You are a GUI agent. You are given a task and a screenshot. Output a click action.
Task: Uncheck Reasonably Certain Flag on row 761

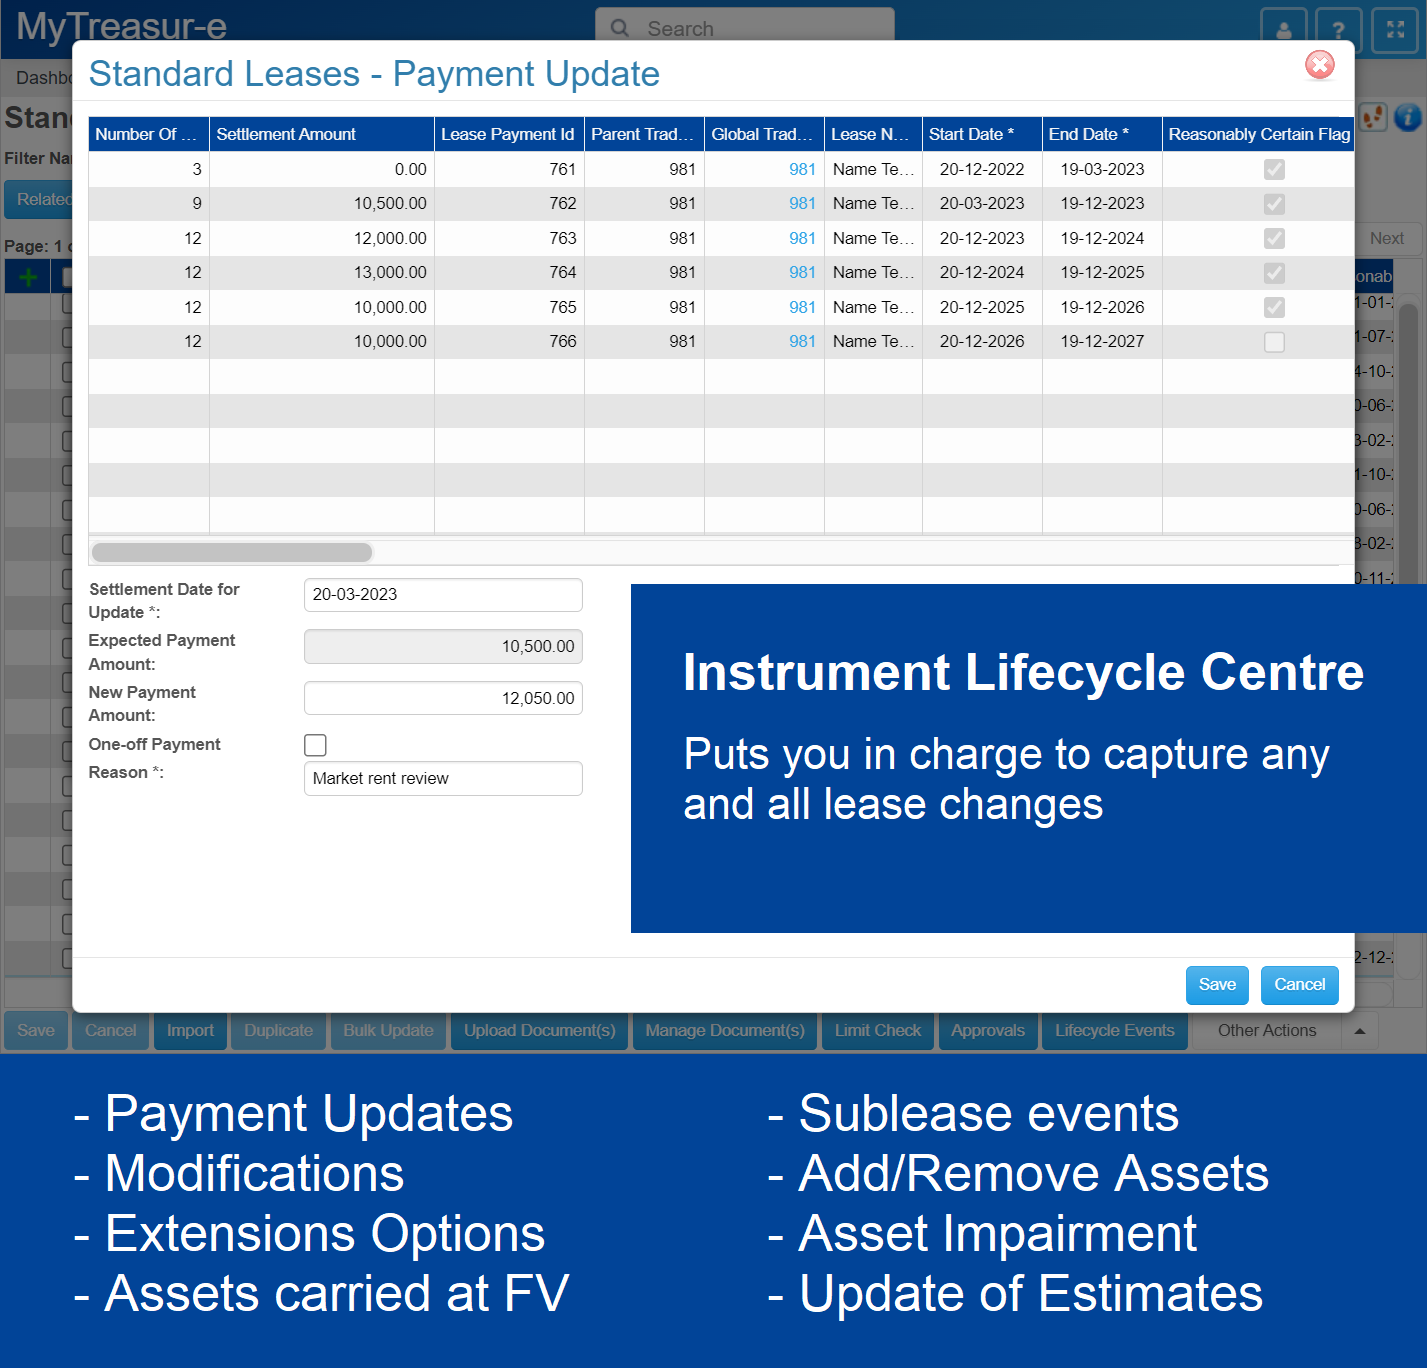(x=1274, y=170)
